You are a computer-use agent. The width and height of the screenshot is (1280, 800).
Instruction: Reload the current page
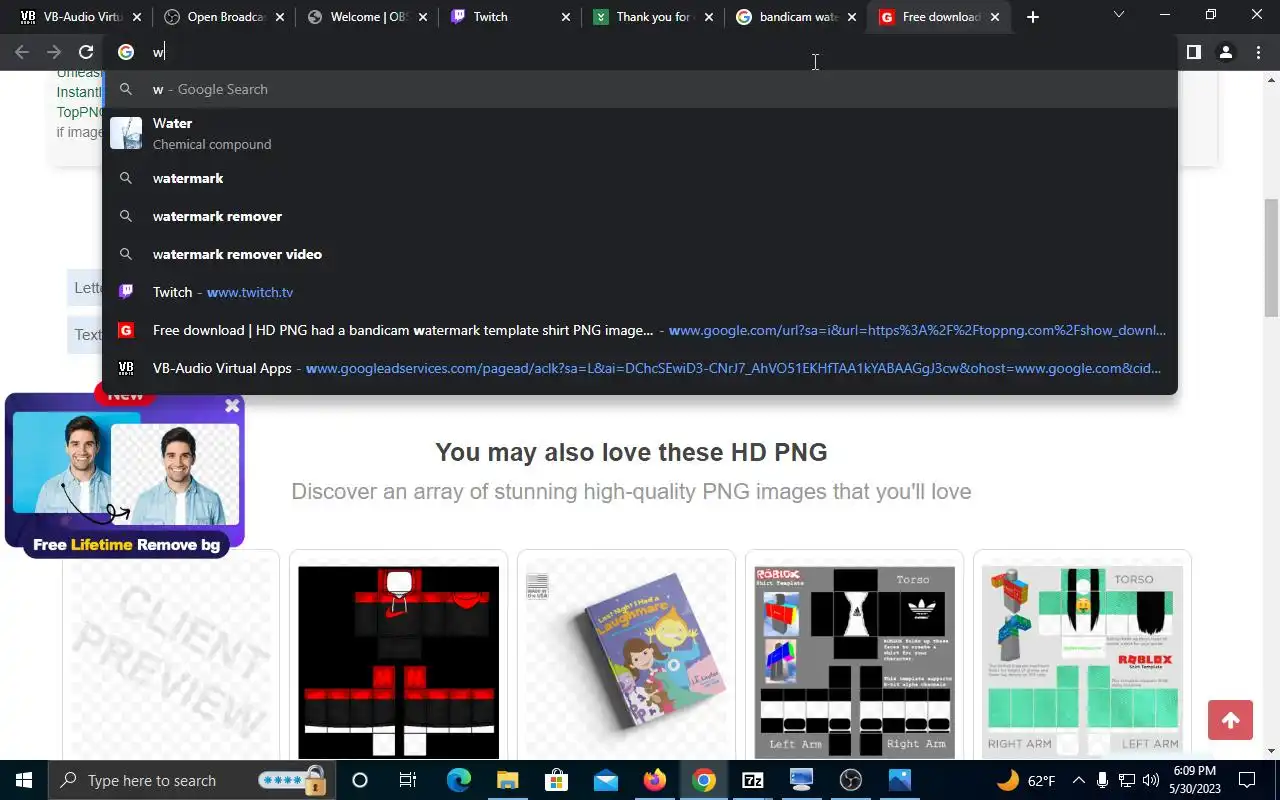point(86,52)
